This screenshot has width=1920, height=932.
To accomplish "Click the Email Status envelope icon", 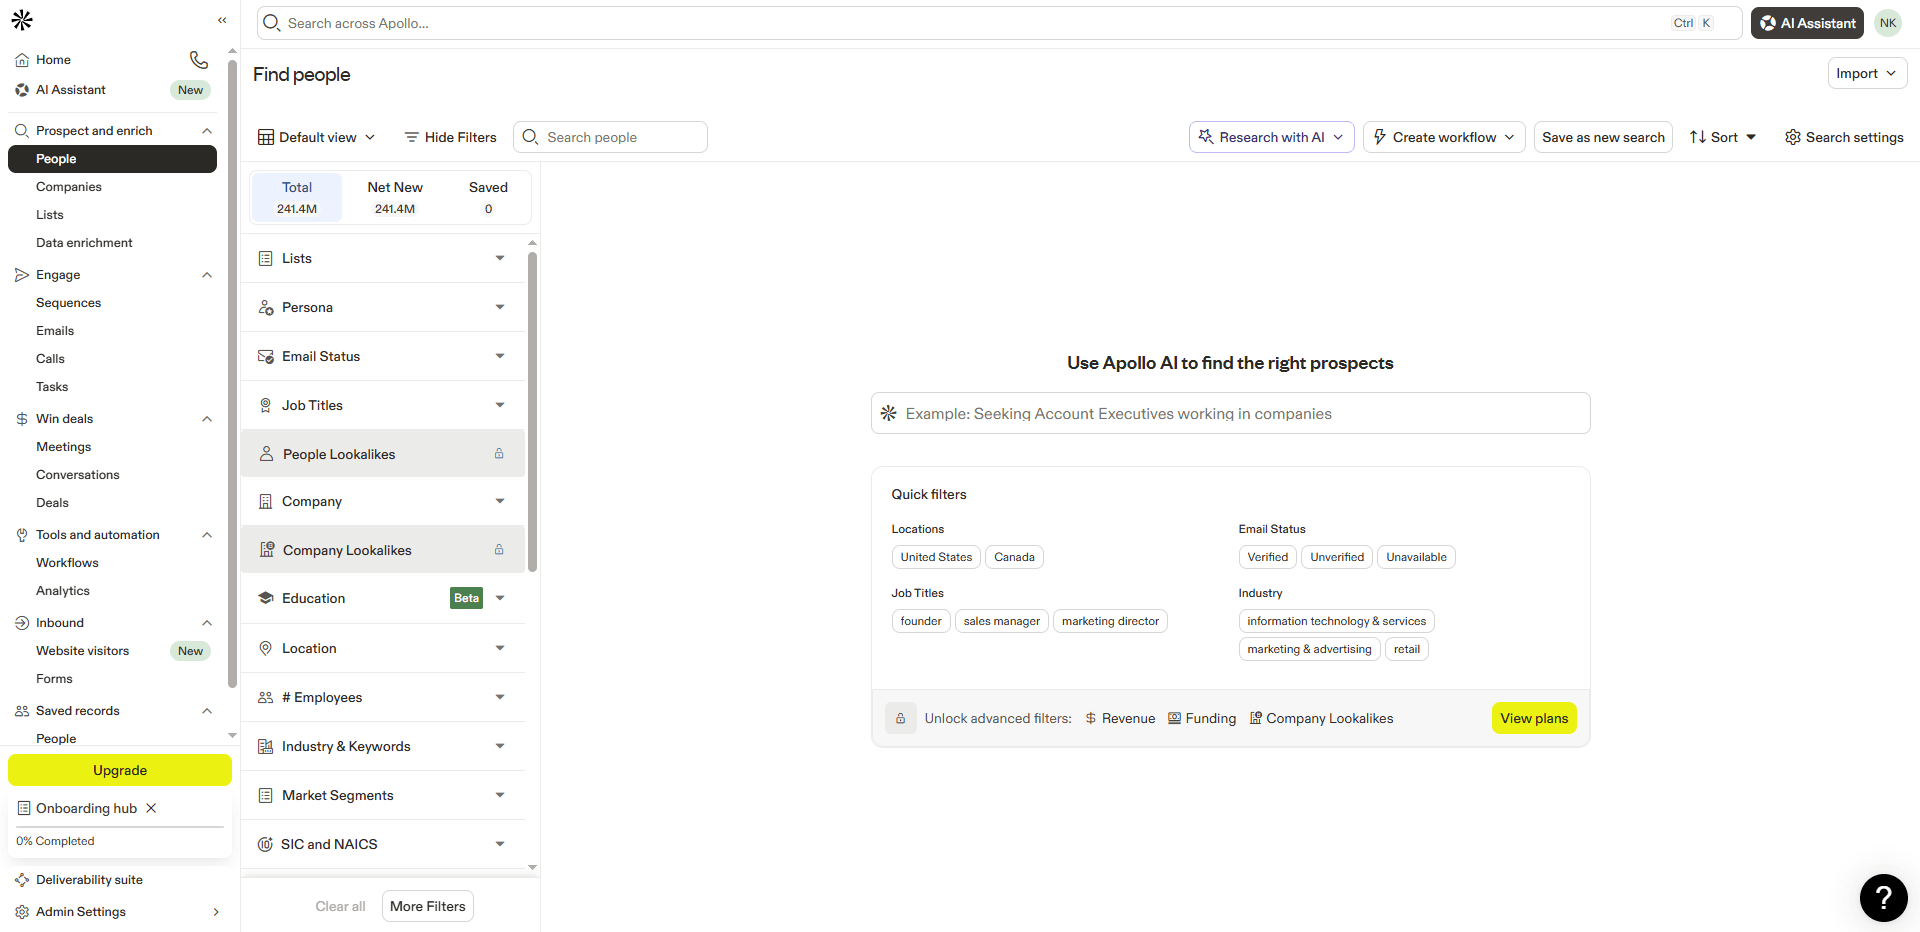I will pos(265,356).
